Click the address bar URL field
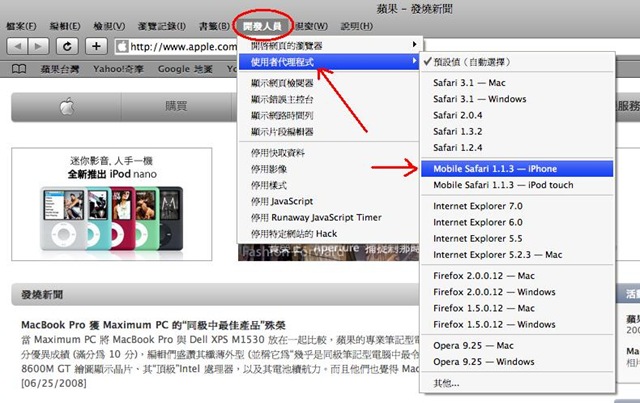The image size is (640, 403). 176,47
